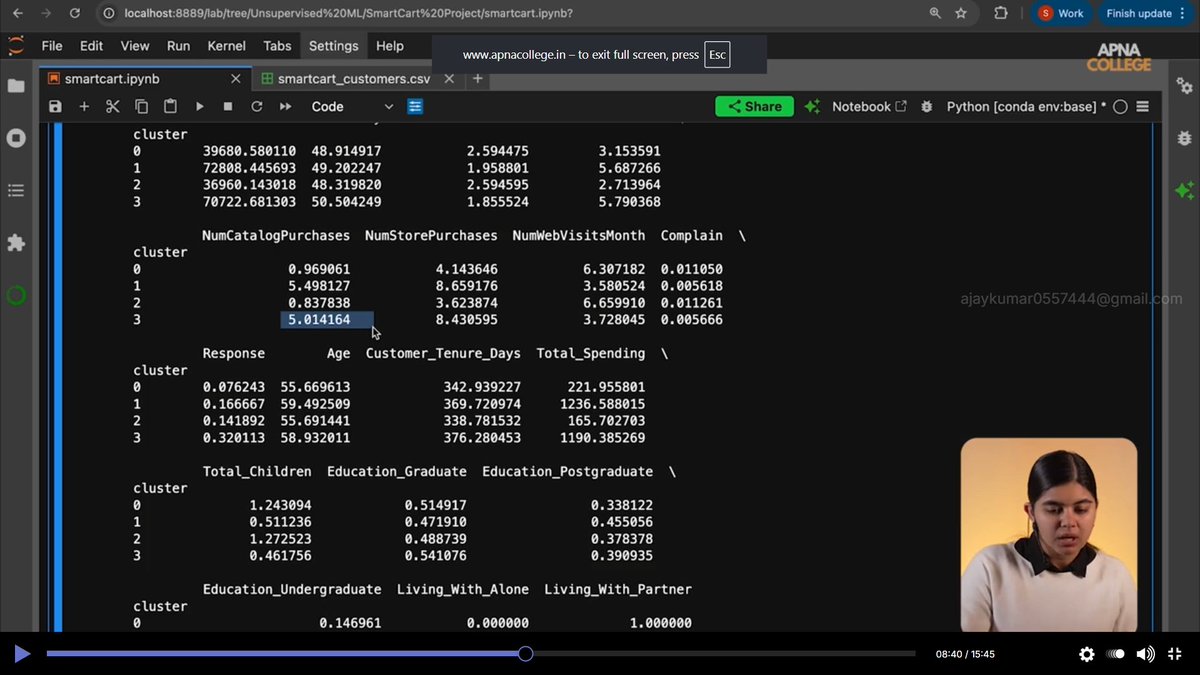This screenshot has height=675, width=1200.
Task: Mute the video with the speaker icon
Action: pyautogui.click(x=1146, y=654)
